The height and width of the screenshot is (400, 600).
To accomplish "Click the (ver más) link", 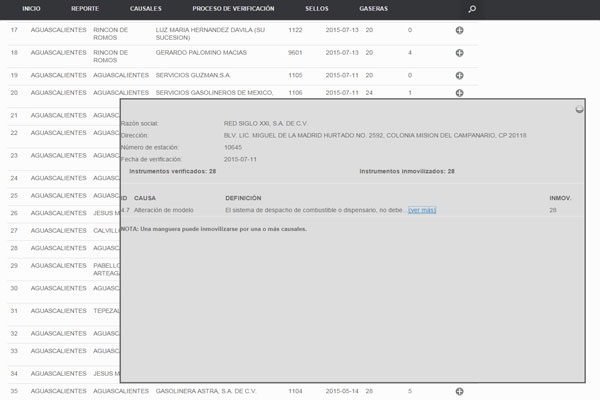I will click(x=422, y=210).
